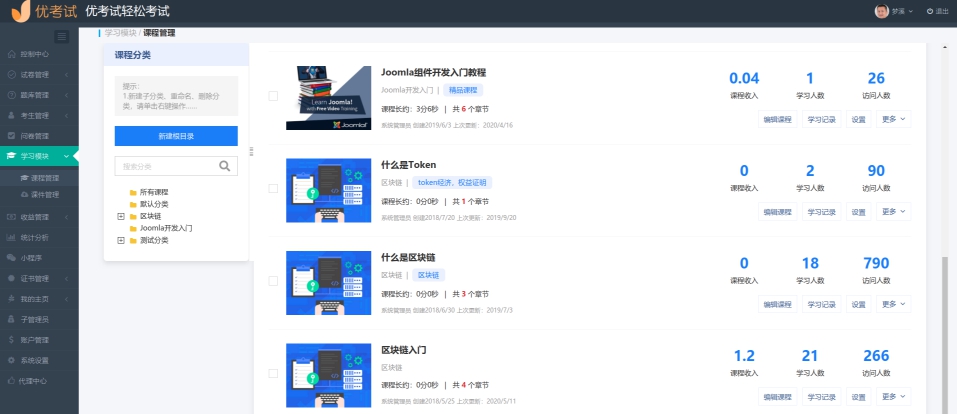The height and width of the screenshot is (414, 957).
Task: Open the 账户管理 menu item
Action: 39,340
